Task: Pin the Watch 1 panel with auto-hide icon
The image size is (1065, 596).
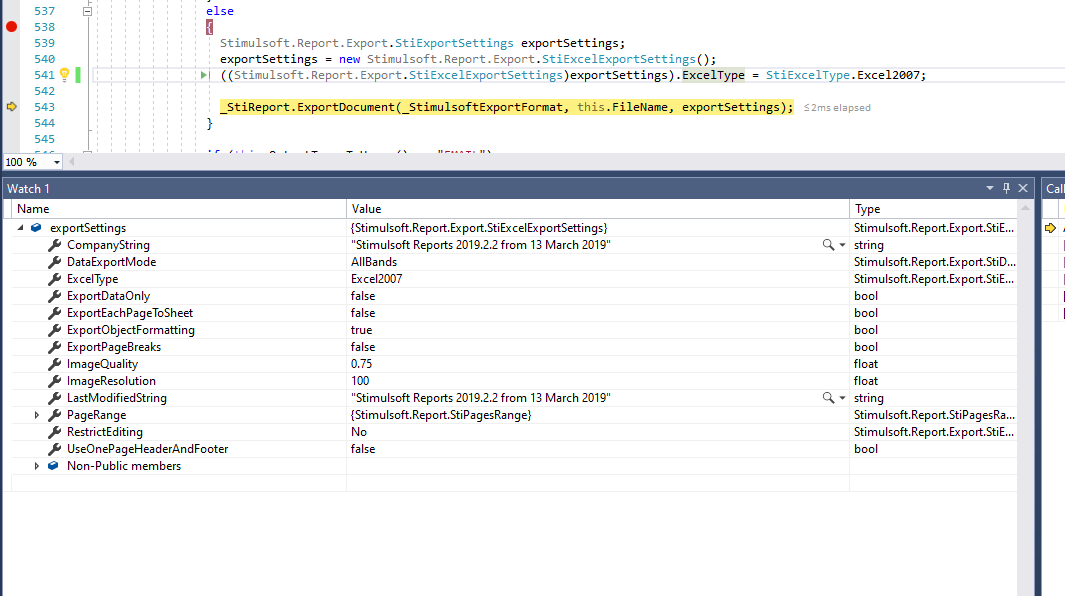Action: (x=1007, y=188)
